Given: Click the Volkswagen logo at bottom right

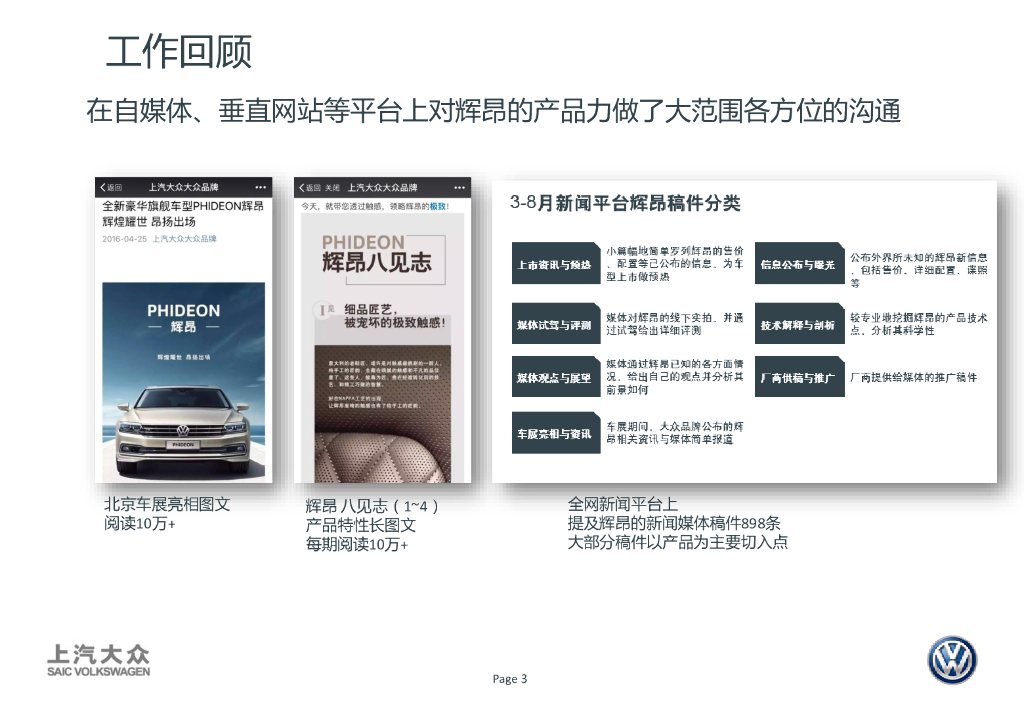Looking at the screenshot, I should (x=953, y=660).
